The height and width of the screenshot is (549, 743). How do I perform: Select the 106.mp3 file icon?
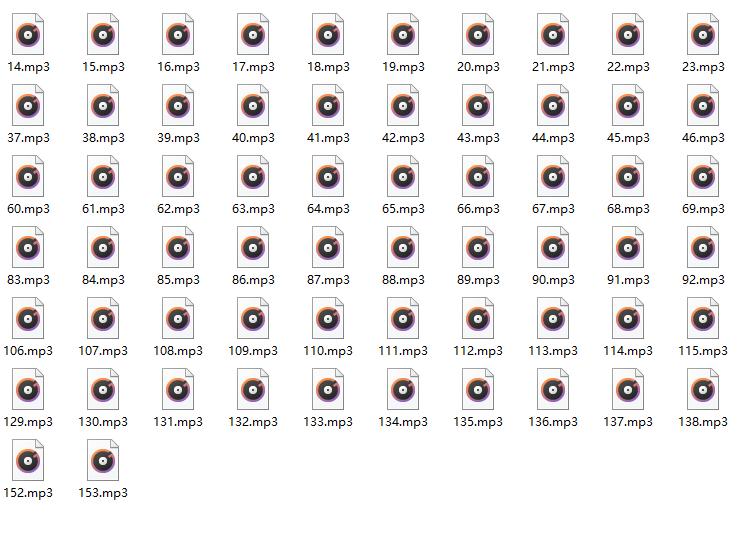[28, 318]
